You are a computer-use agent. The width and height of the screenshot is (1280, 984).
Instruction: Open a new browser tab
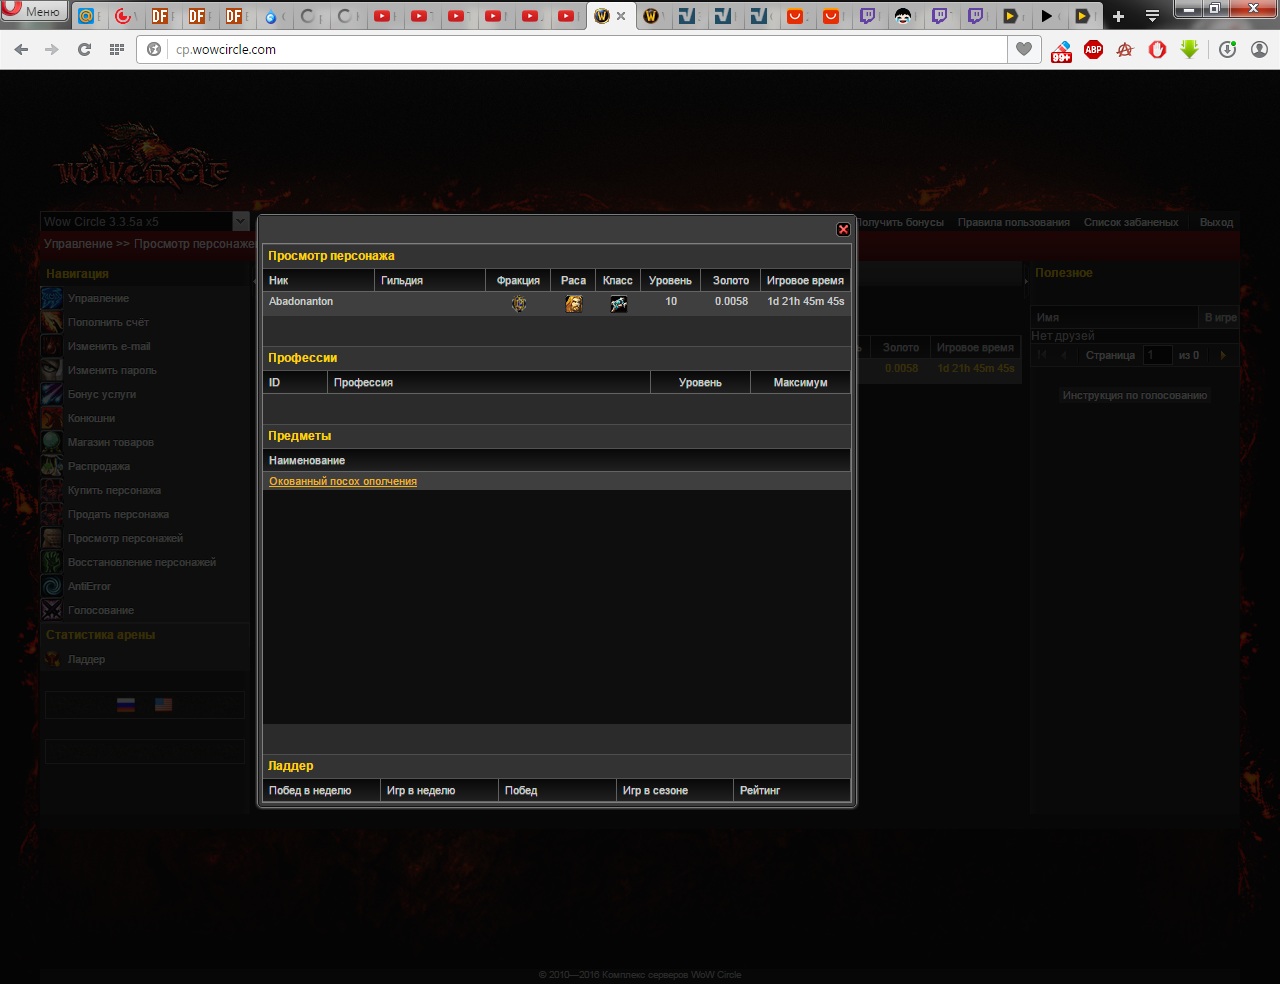pos(1118,16)
